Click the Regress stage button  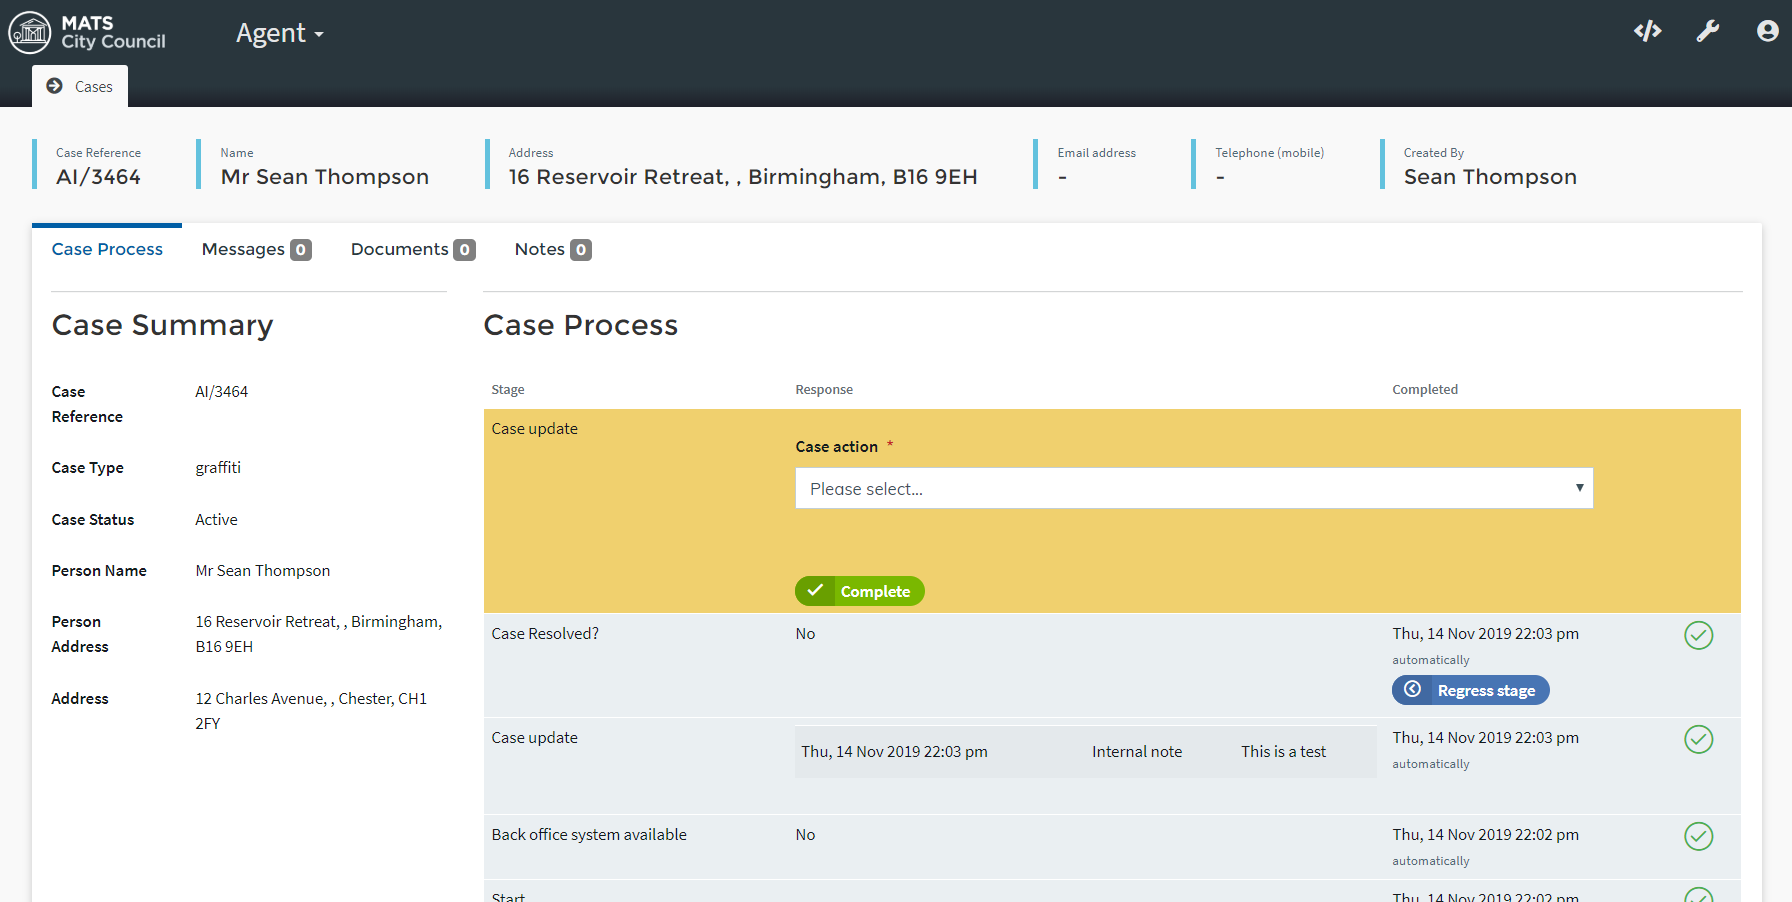click(1470, 690)
